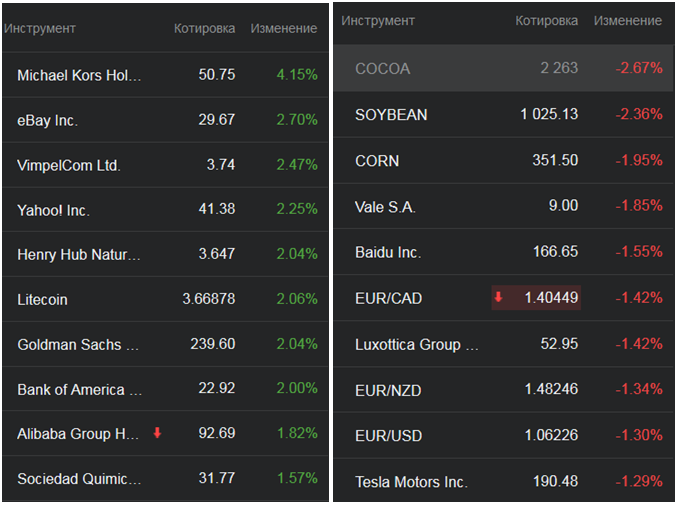
Task: Choose the CORN commodity row
Action: (x=377, y=161)
